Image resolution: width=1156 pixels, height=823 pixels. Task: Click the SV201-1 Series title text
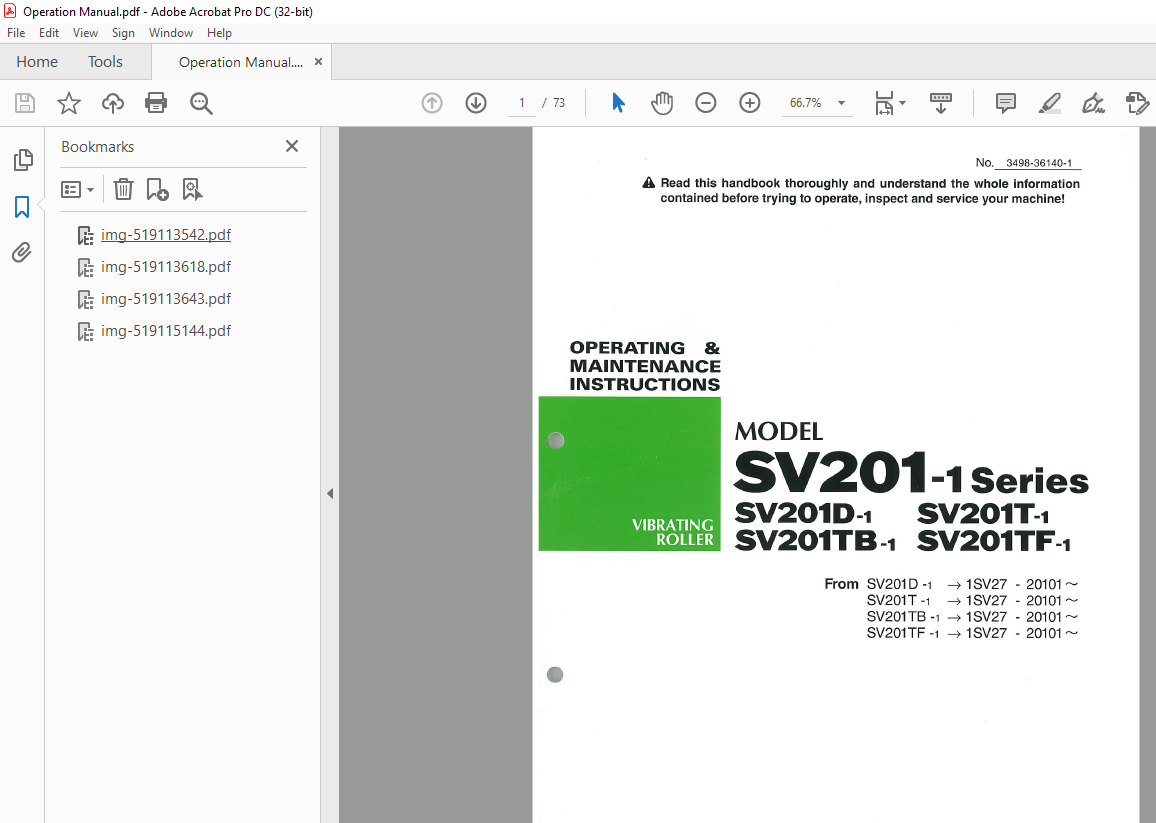[x=911, y=473]
